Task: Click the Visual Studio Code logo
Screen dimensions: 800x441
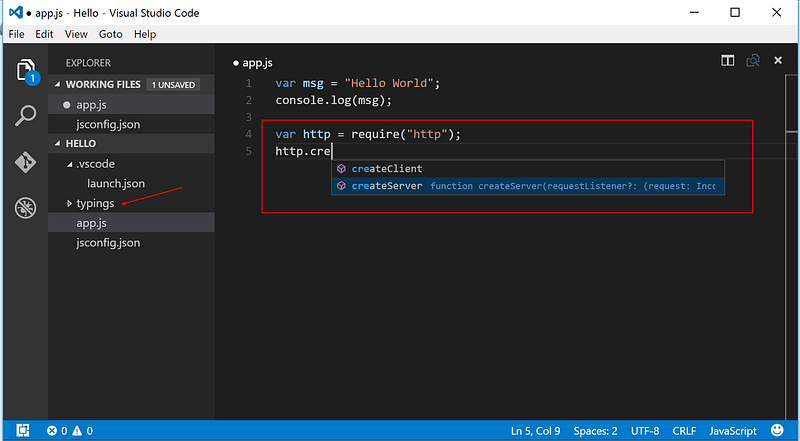Action: 16,13
